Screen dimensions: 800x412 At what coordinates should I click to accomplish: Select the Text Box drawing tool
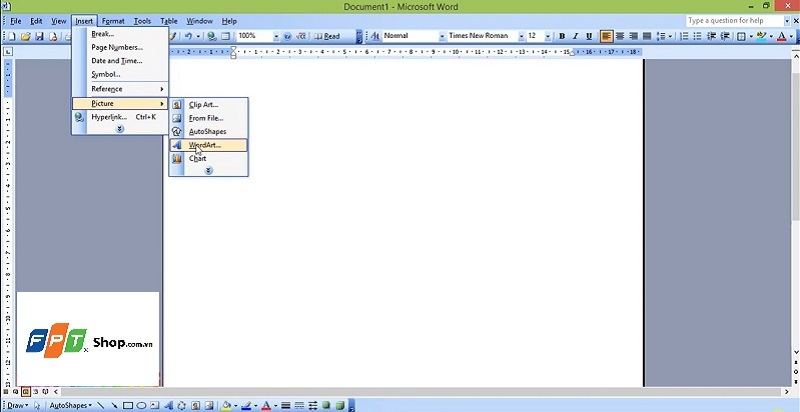[155, 406]
